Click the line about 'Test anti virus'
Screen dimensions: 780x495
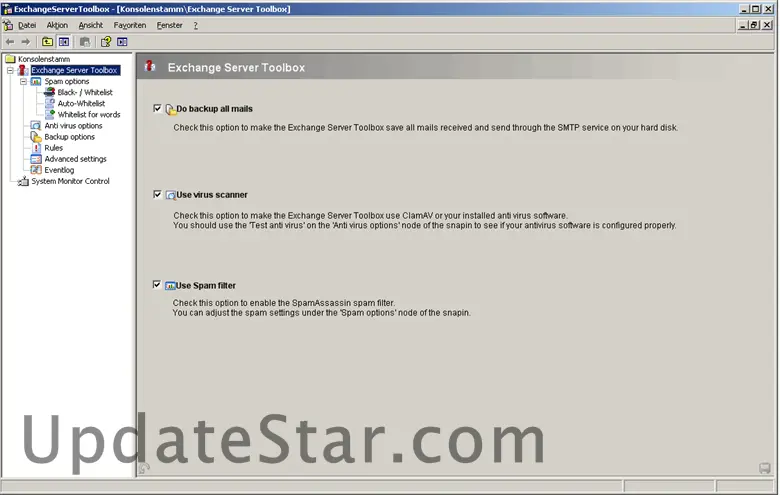[x=425, y=225]
